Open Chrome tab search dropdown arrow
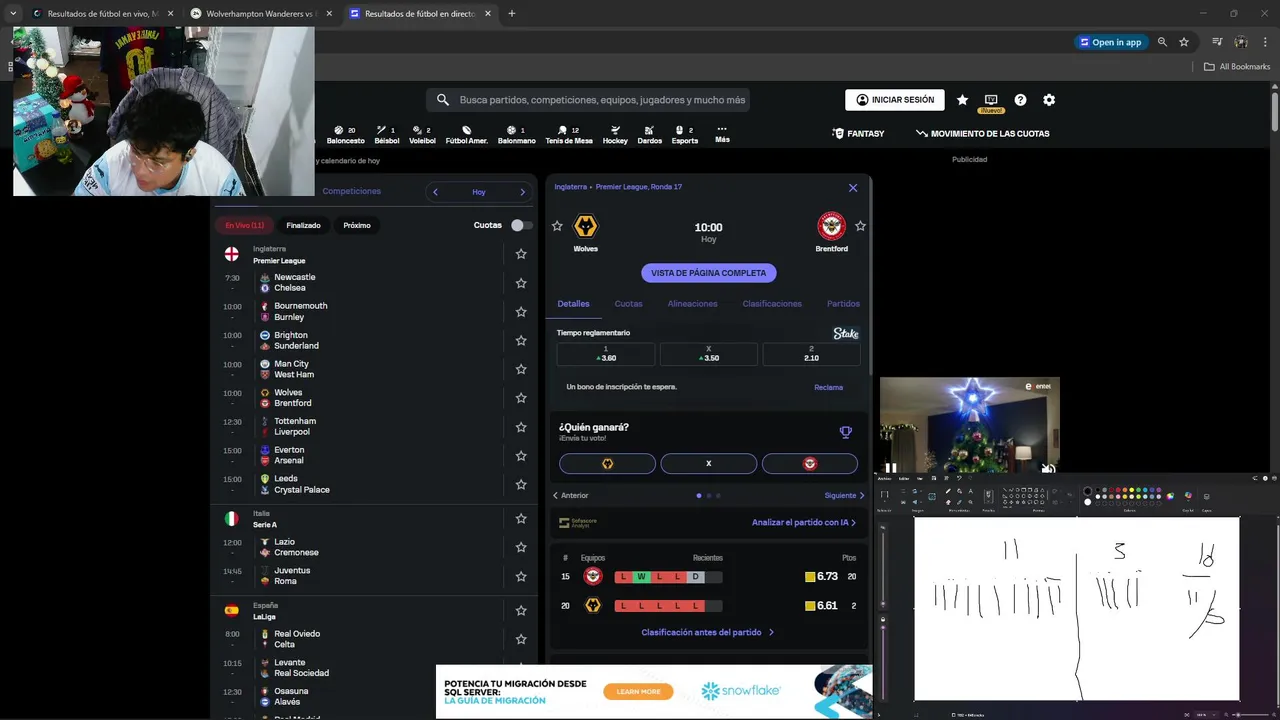Viewport: 1280px width, 720px height. click(13, 13)
